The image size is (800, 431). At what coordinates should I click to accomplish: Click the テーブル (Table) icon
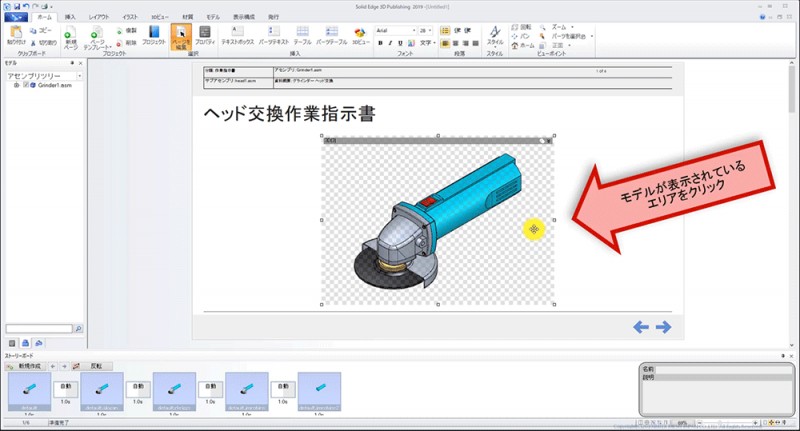coord(301,37)
